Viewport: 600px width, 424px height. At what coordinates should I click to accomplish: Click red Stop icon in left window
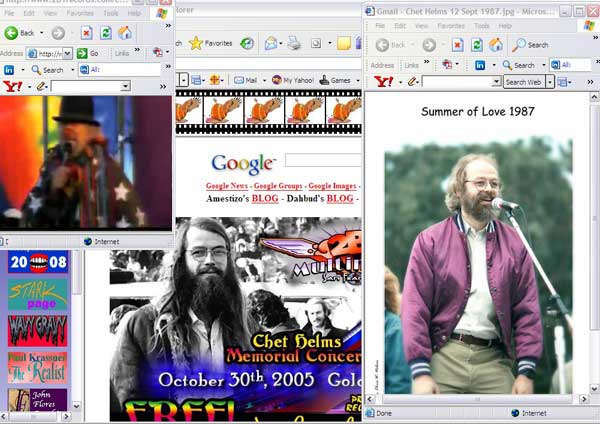[86, 33]
